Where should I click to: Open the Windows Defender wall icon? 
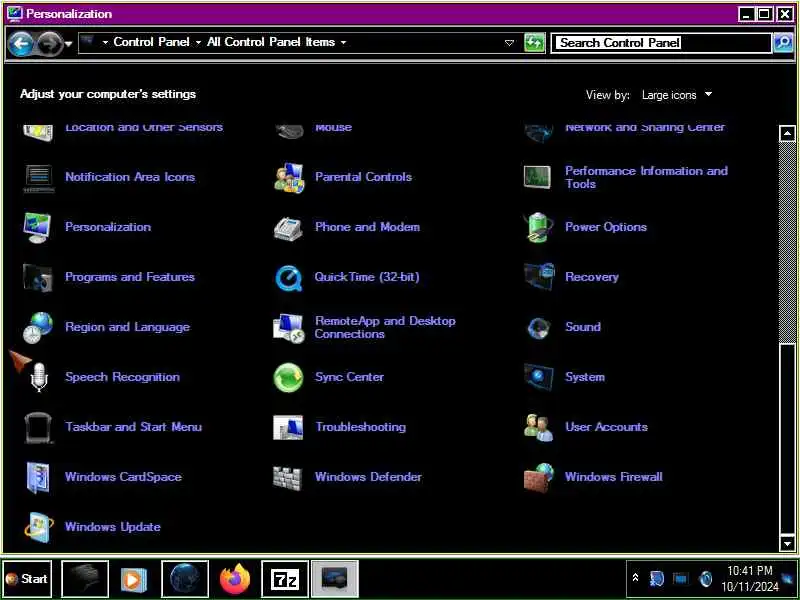[x=288, y=478]
